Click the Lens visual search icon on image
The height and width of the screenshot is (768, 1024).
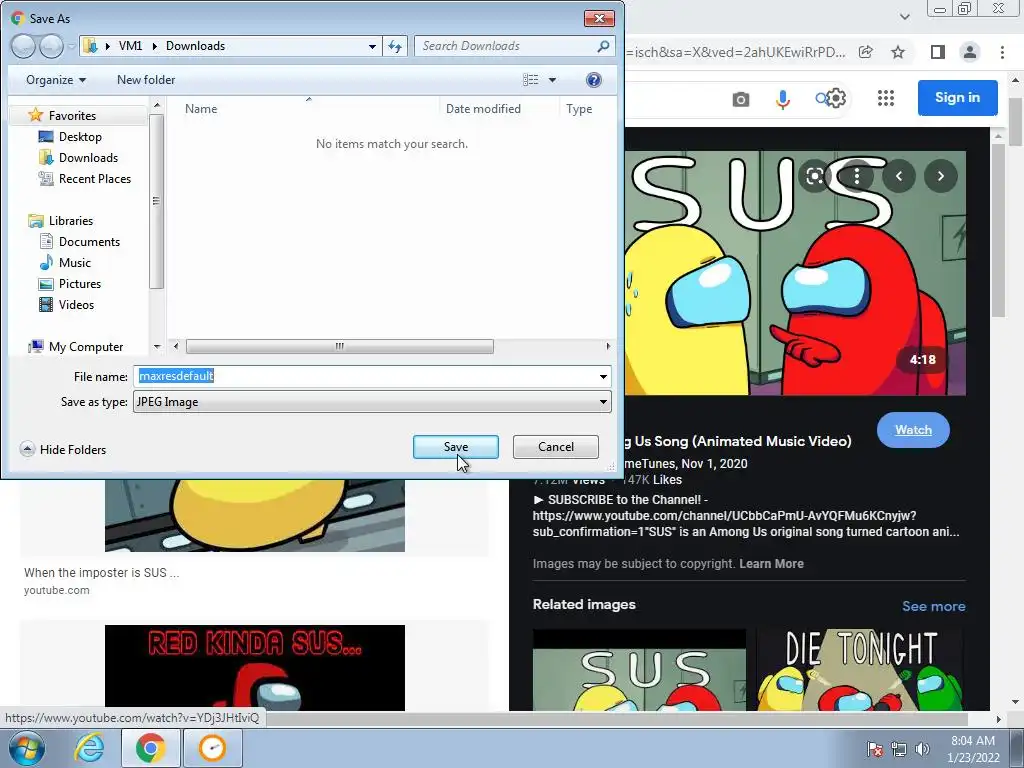click(815, 176)
